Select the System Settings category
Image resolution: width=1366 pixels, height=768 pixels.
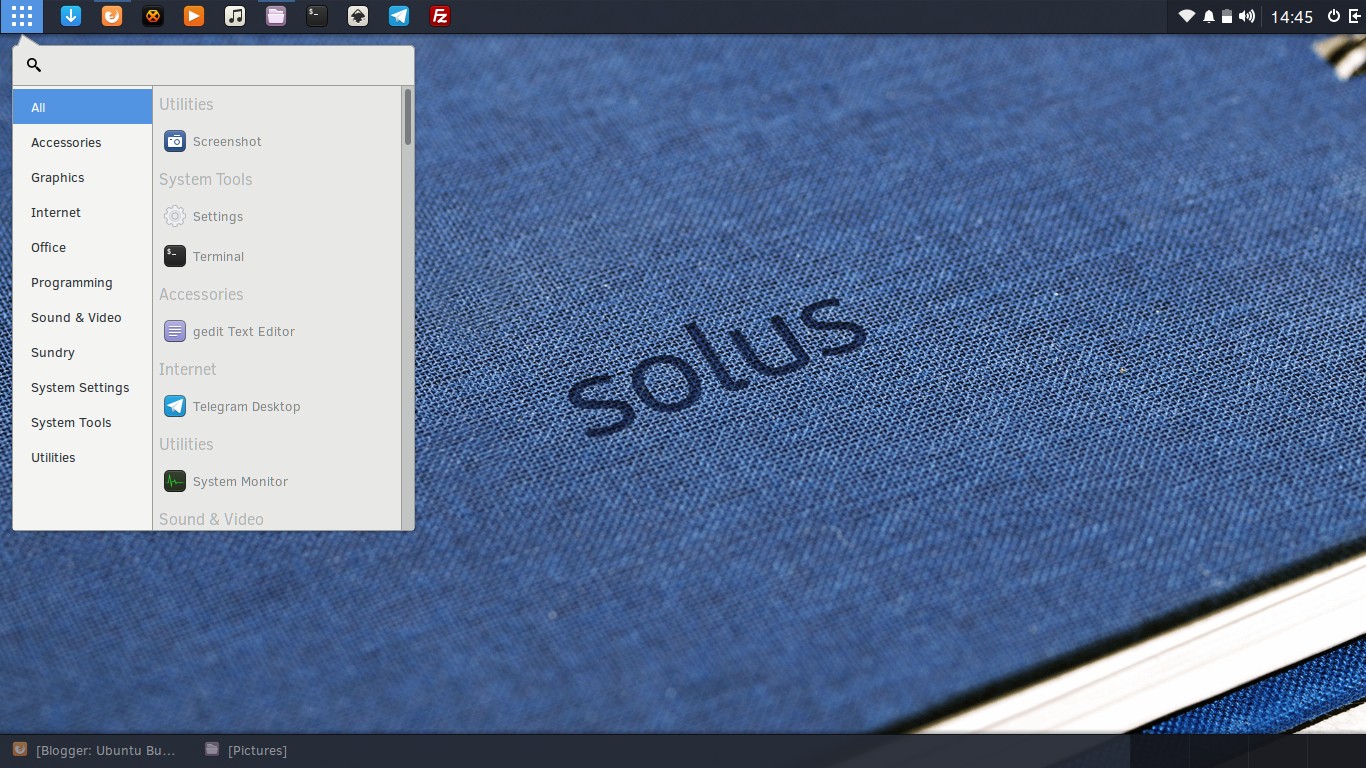pos(82,387)
